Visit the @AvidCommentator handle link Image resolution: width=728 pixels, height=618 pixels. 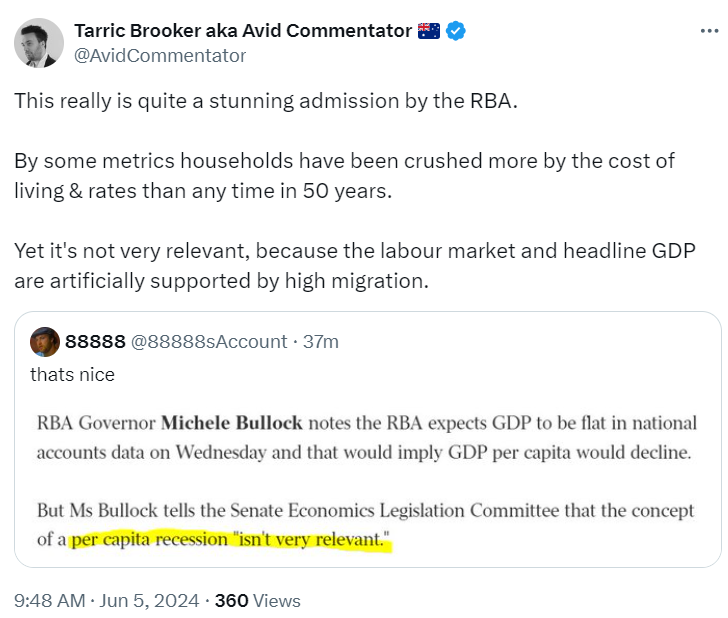[160, 56]
